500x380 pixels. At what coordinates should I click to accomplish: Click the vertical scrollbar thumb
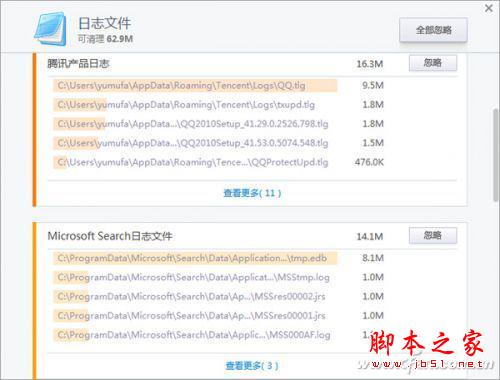496,155
